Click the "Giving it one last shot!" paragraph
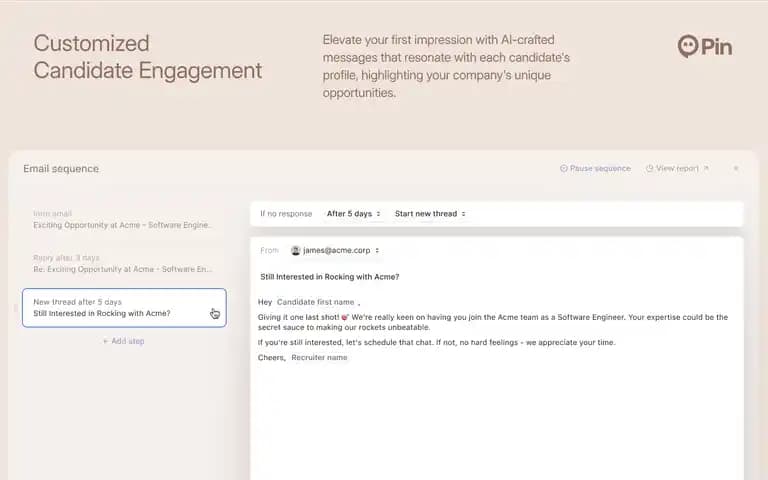This screenshot has width=768, height=480. [x=493, y=322]
